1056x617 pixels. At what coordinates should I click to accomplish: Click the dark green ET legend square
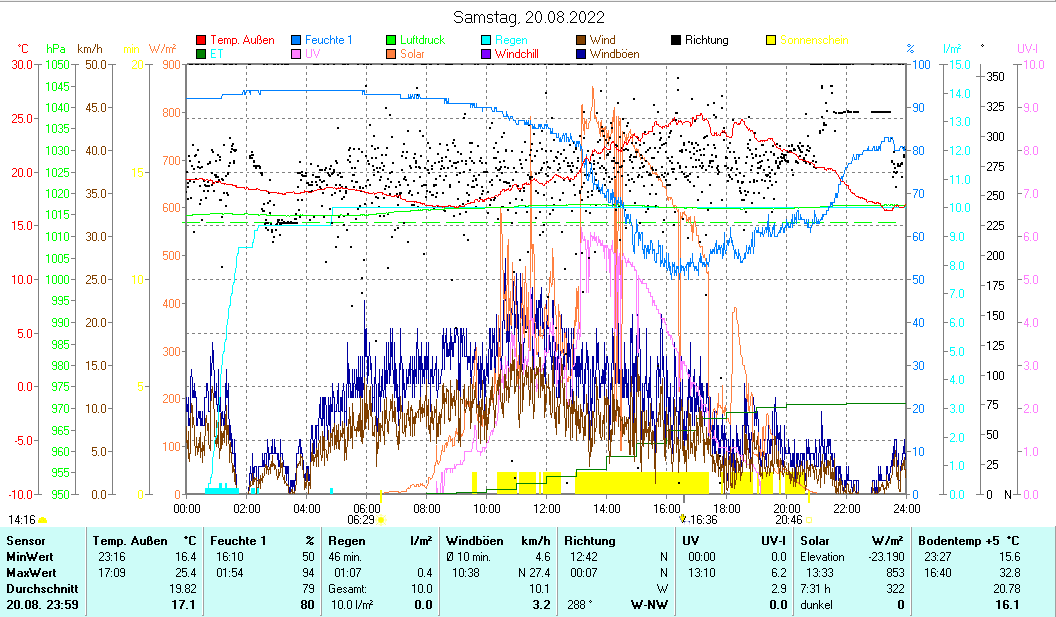(201, 54)
